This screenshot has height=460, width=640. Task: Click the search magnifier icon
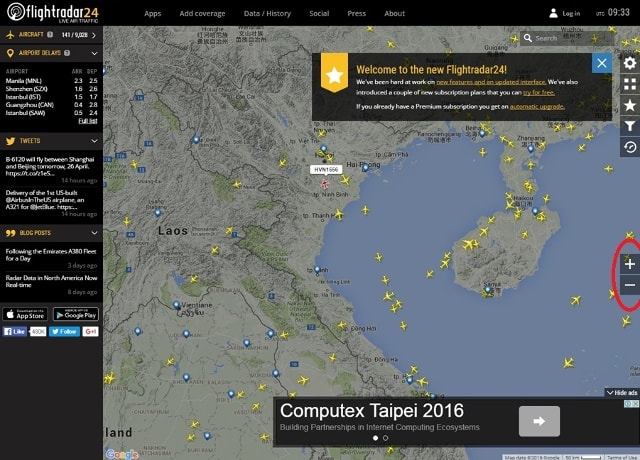[527, 38]
